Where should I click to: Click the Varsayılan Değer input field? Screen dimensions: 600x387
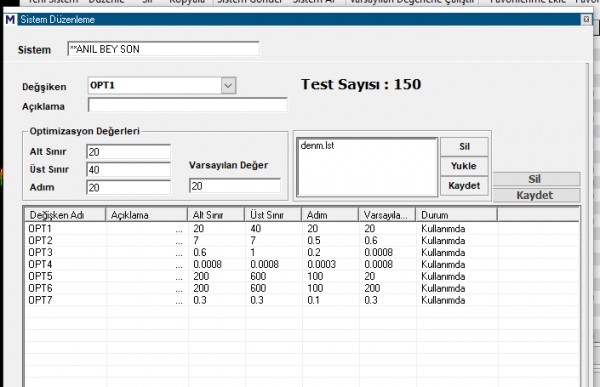point(235,186)
